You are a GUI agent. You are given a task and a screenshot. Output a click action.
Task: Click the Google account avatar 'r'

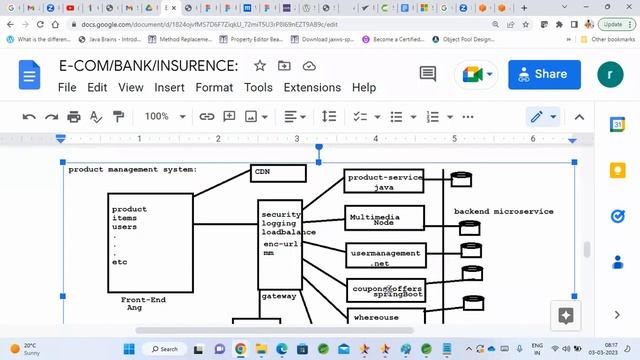(x=610, y=74)
